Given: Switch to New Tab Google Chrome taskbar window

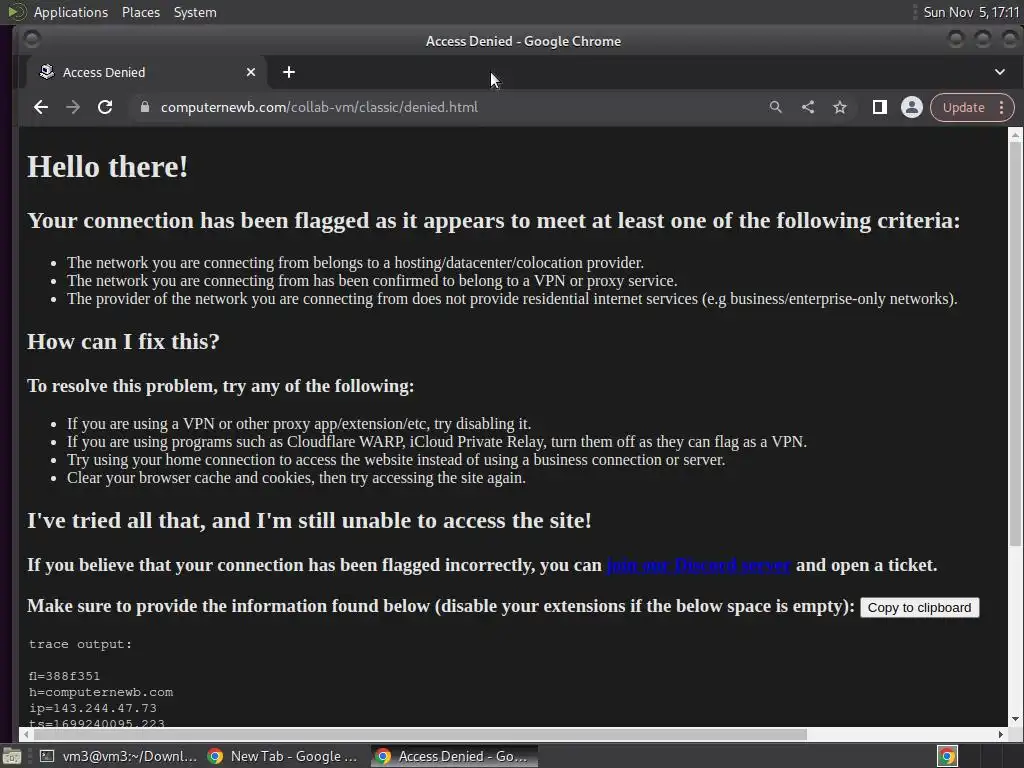Looking at the screenshot, I should [x=282, y=756].
